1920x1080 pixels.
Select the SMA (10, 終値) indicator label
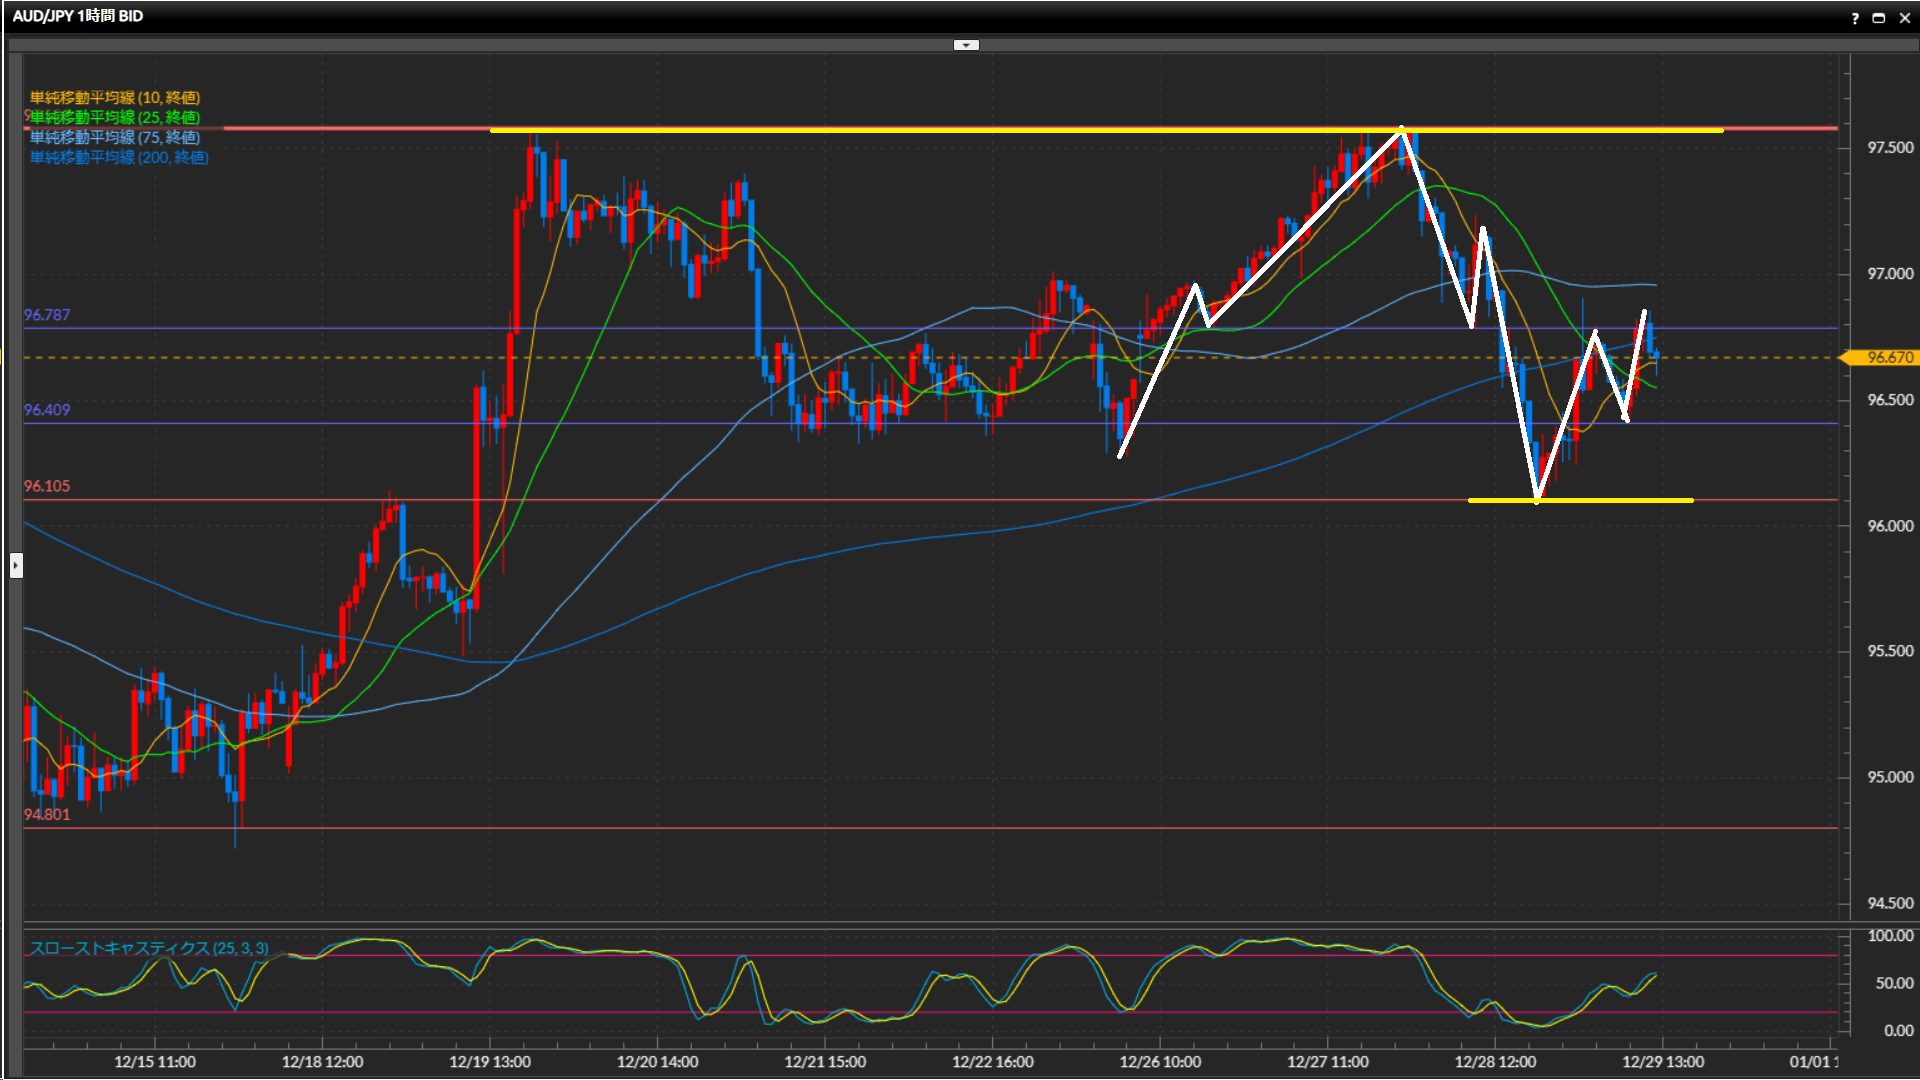click(115, 97)
